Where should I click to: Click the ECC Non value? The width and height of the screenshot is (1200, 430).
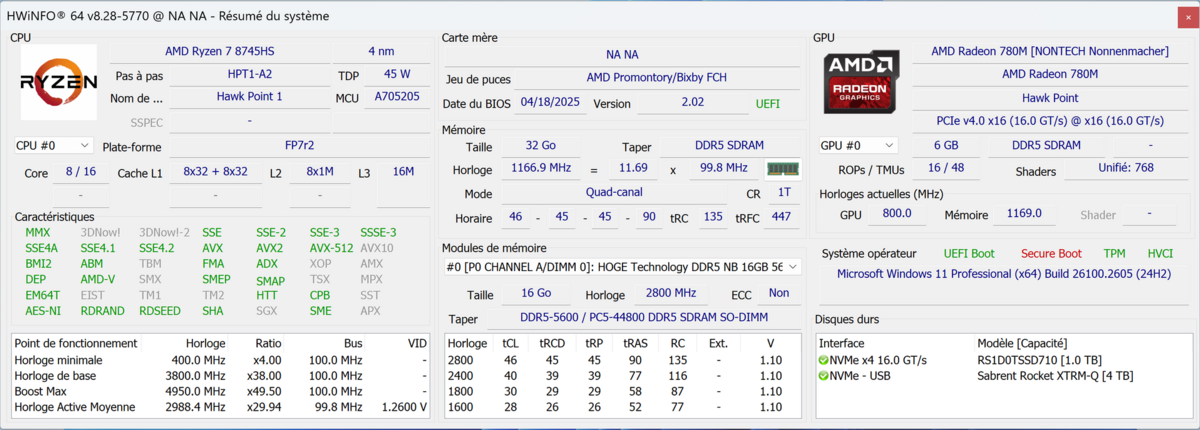pos(778,294)
